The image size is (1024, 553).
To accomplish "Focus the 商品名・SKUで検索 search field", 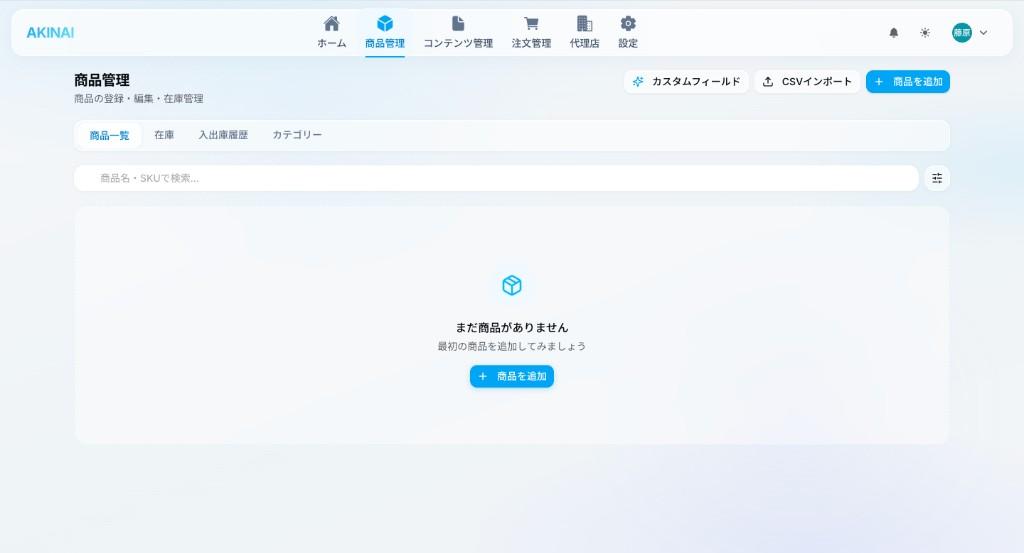I will click(x=496, y=178).
